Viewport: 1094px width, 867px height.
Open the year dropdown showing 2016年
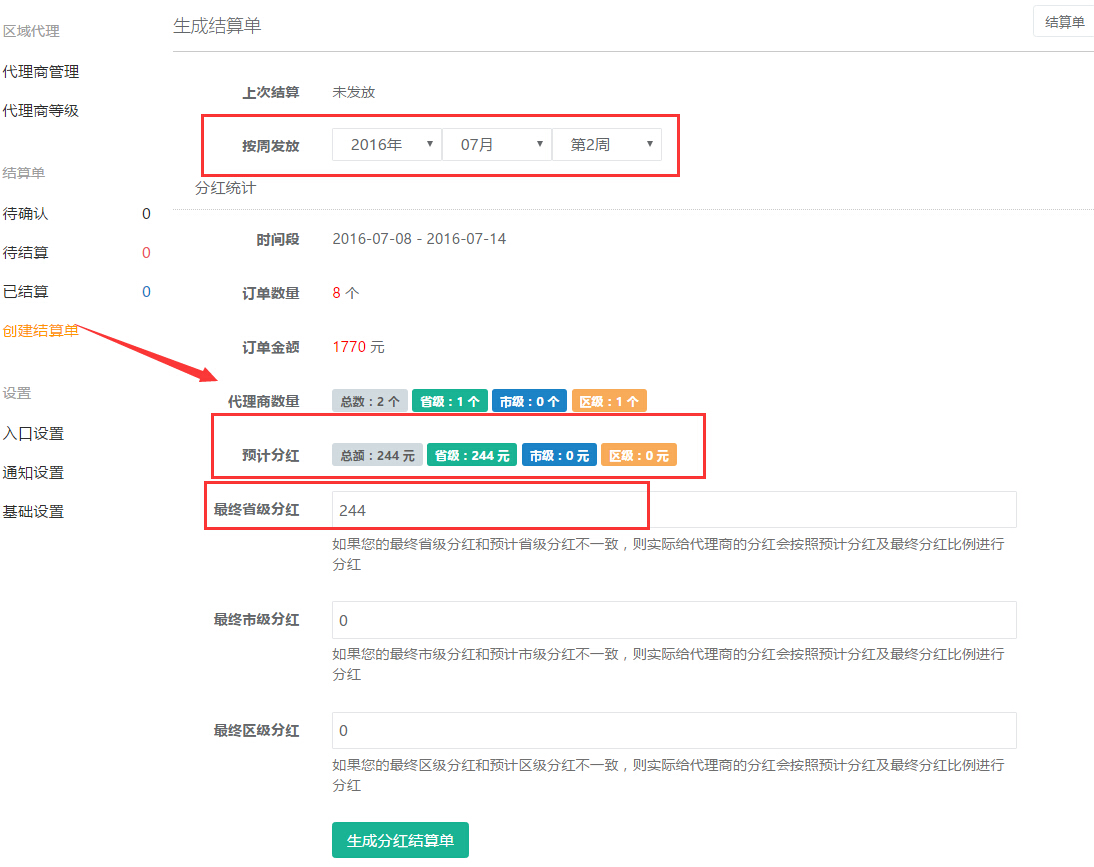(x=386, y=145)
